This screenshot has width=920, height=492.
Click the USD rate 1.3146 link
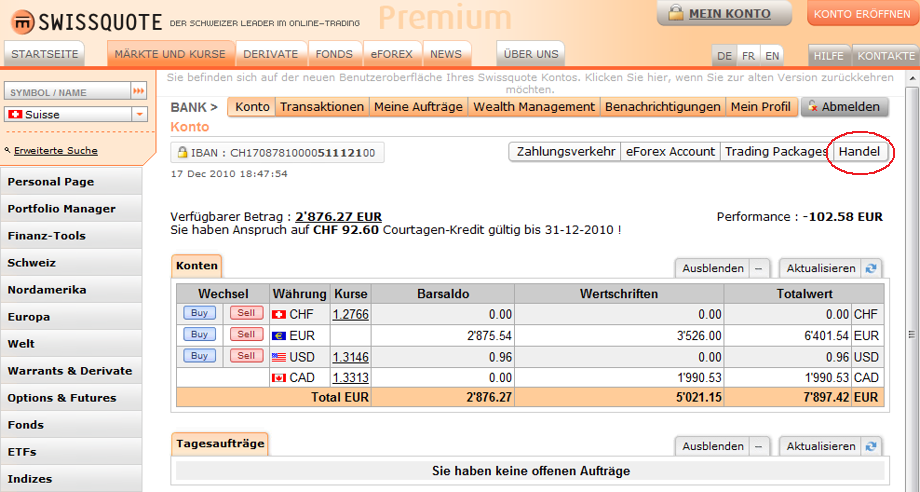(x=350, y=357)
